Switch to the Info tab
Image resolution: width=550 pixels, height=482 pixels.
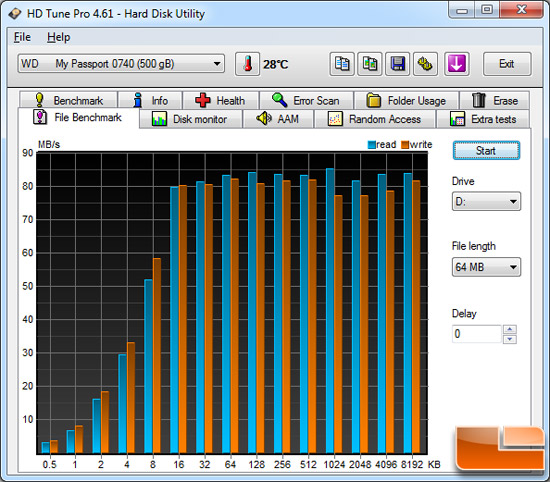click(x=150, y=100)
